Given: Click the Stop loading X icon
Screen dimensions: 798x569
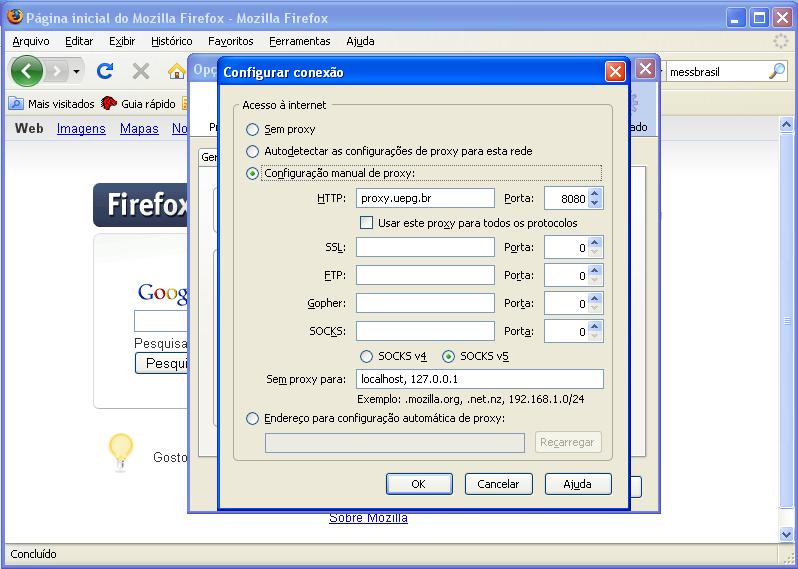Looking at the screenshot, I should click(x=140, y=72).
